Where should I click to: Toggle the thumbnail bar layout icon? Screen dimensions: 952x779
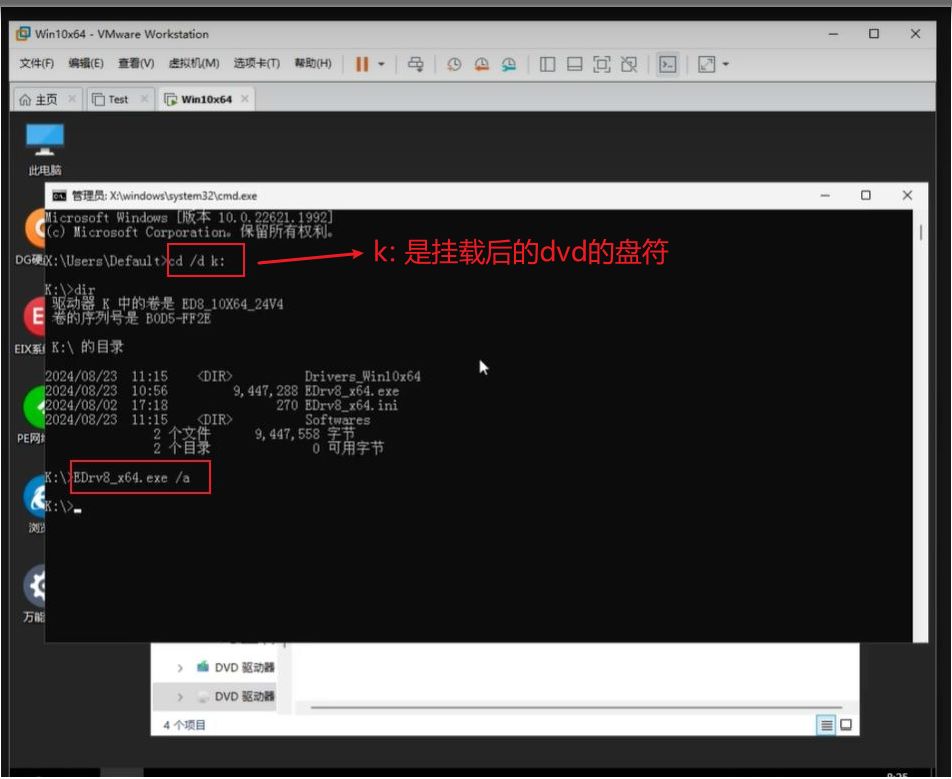(574, 64)
